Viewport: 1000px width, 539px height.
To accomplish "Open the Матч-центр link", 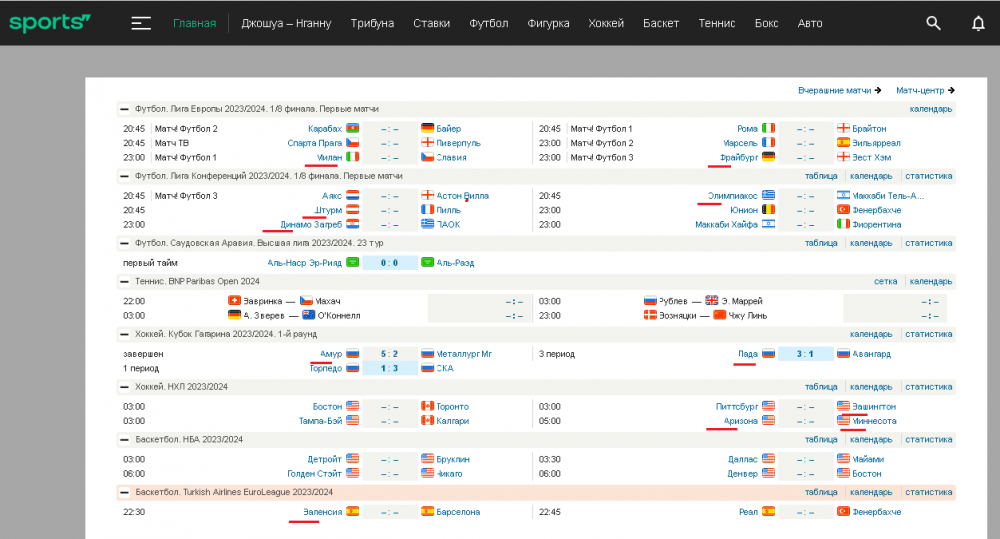I will pos(924,90).
